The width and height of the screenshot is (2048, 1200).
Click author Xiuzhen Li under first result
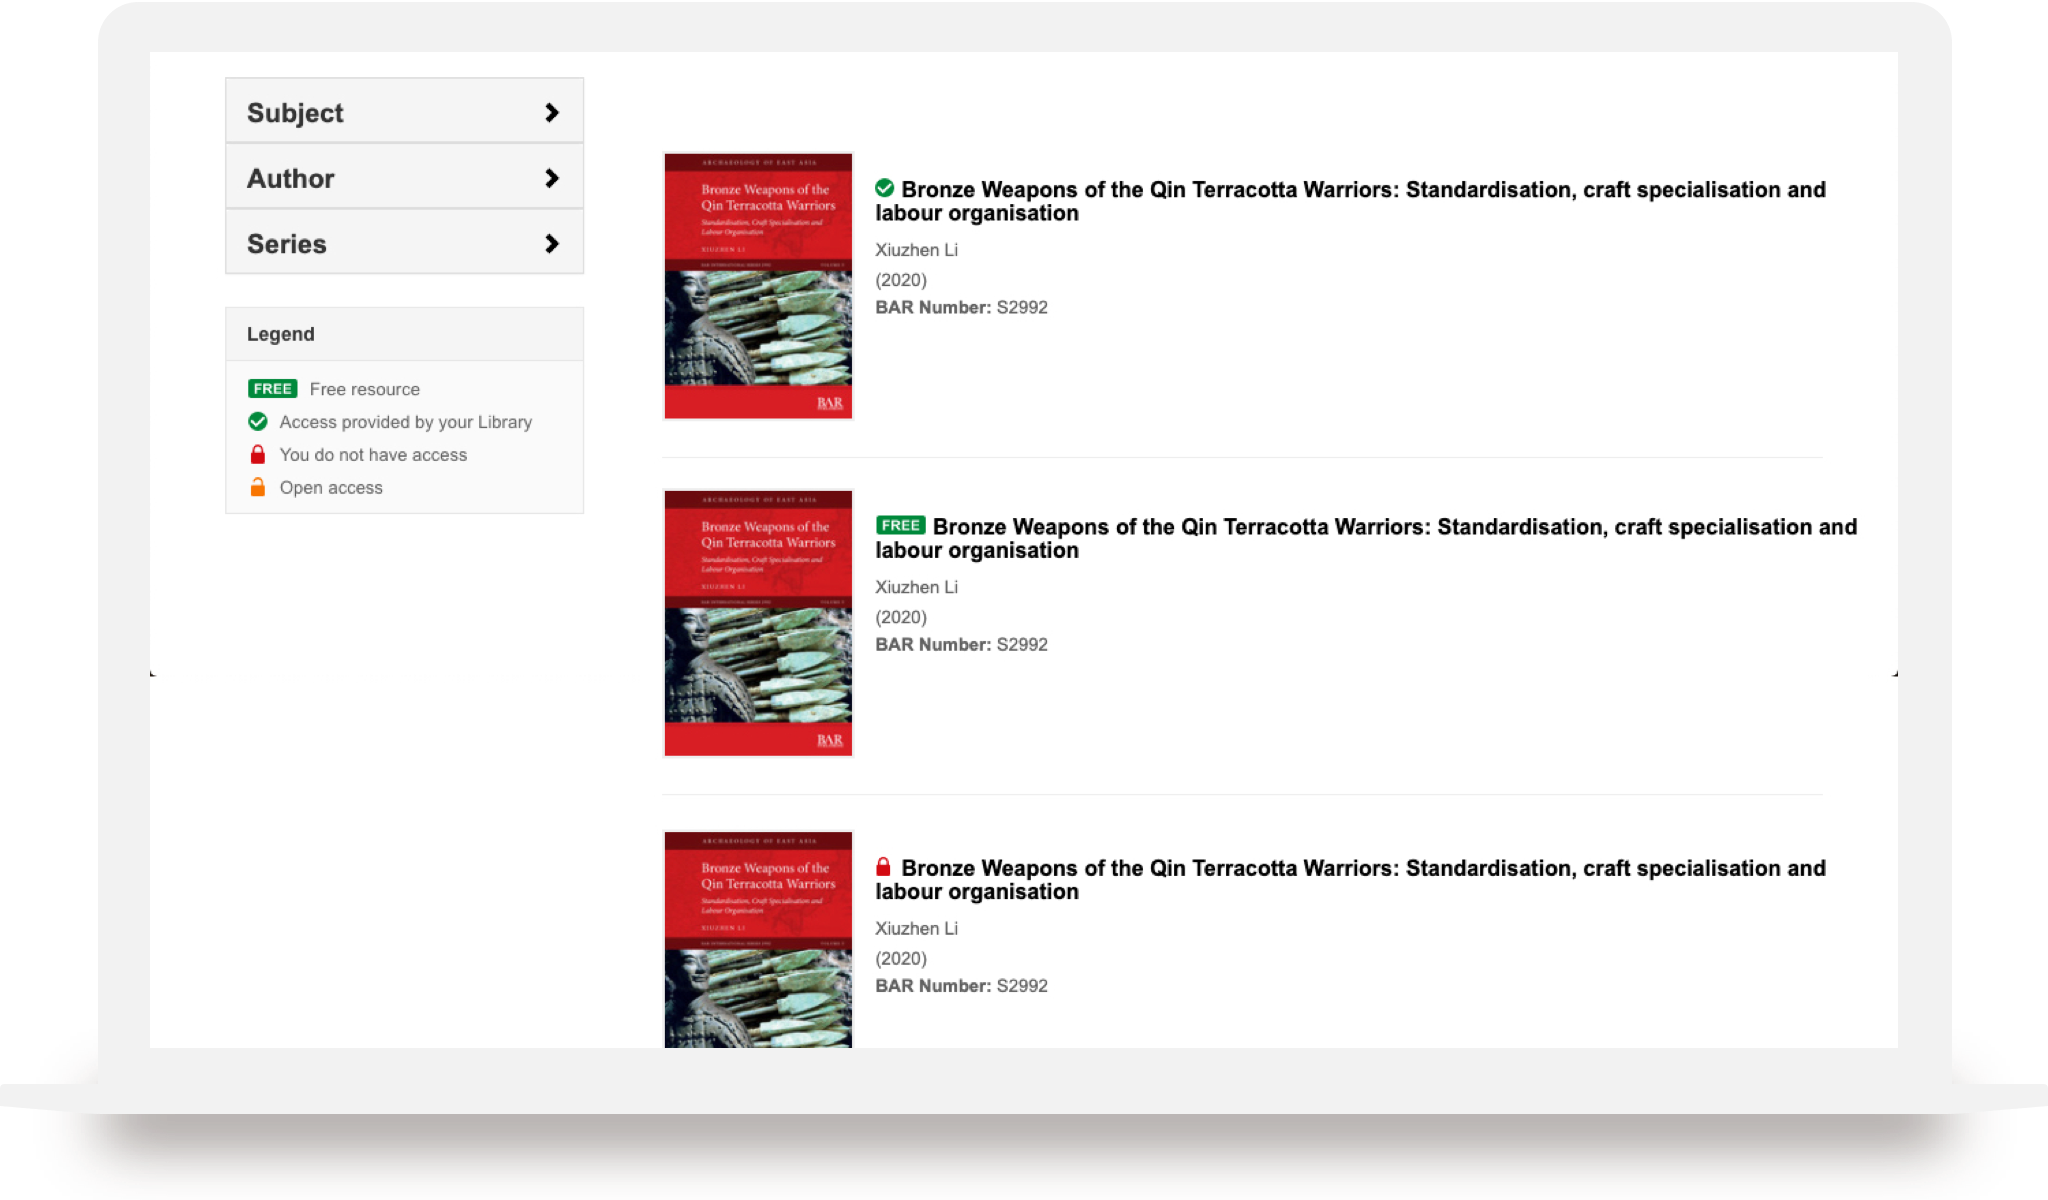(x=916, y=250)
